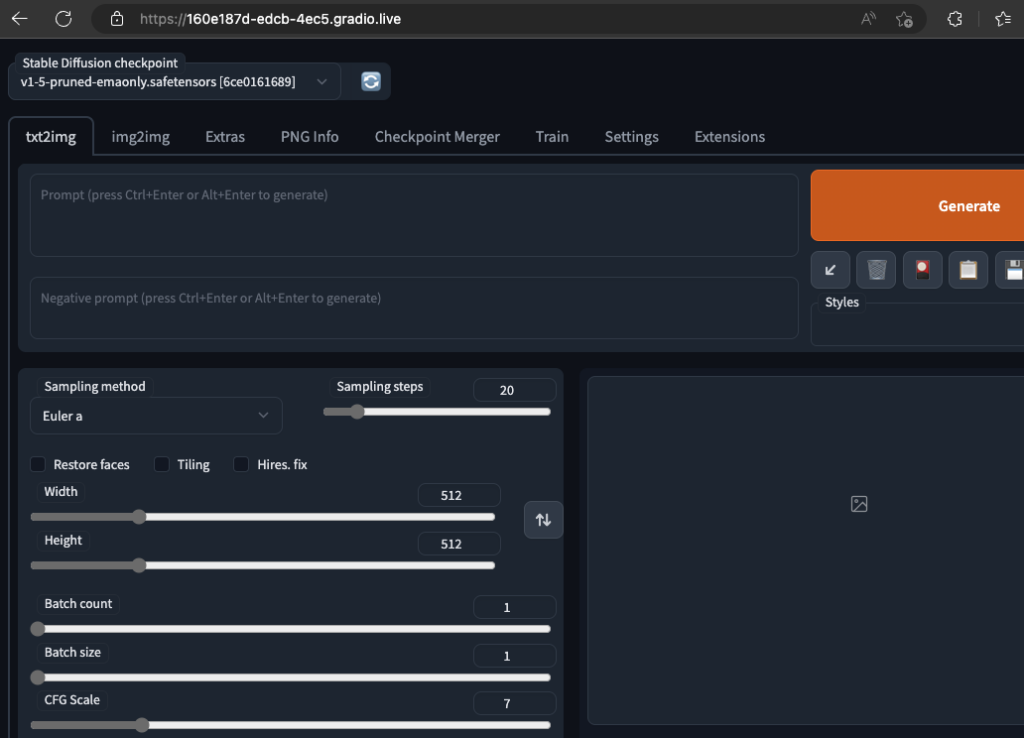Toggle the Tiling checkbox

coord(162,464)
